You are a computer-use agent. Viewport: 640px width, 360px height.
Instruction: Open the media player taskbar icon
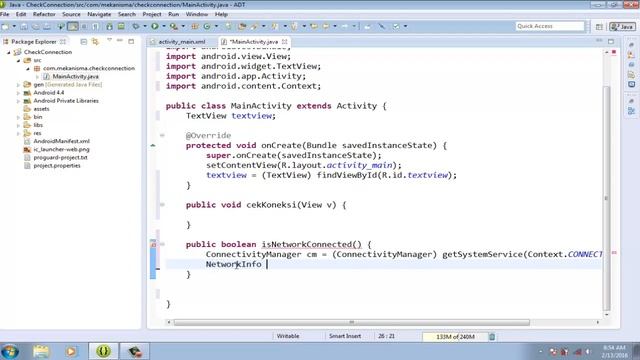[x=71, y=351]
